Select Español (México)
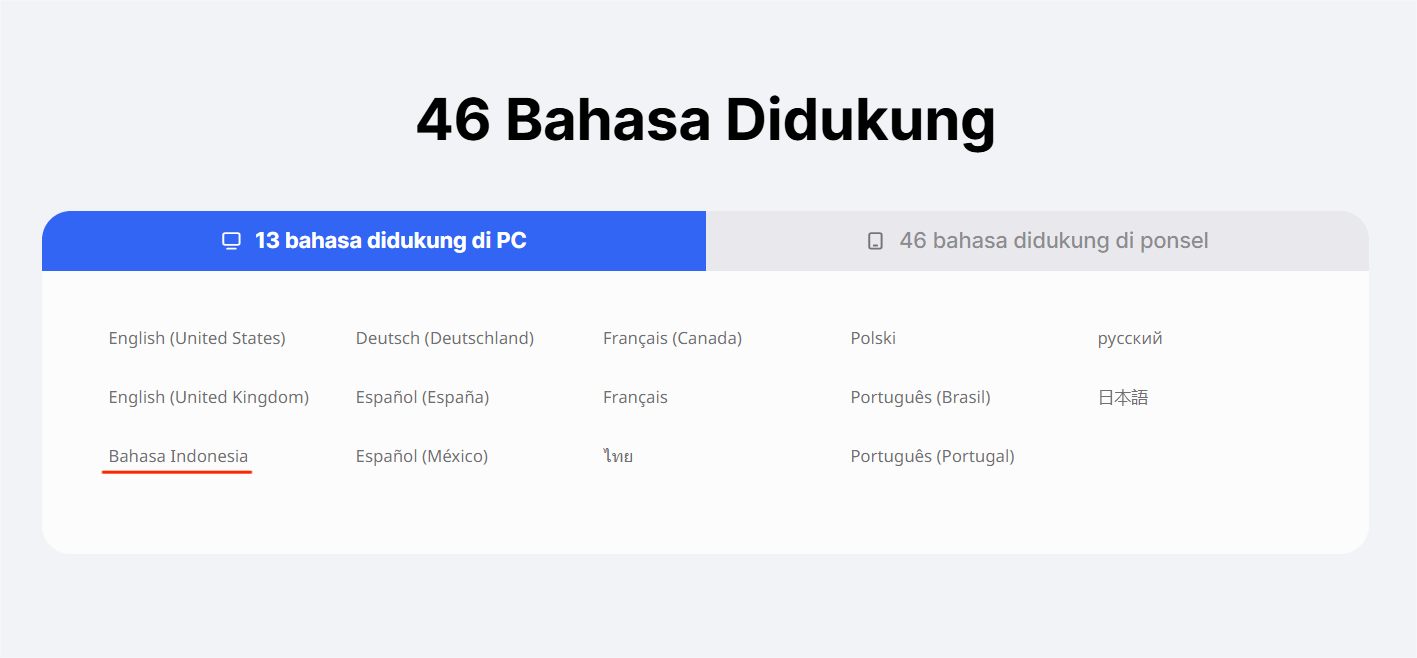The width and height of the screenshot is (1417, 658). pos(421,455)
